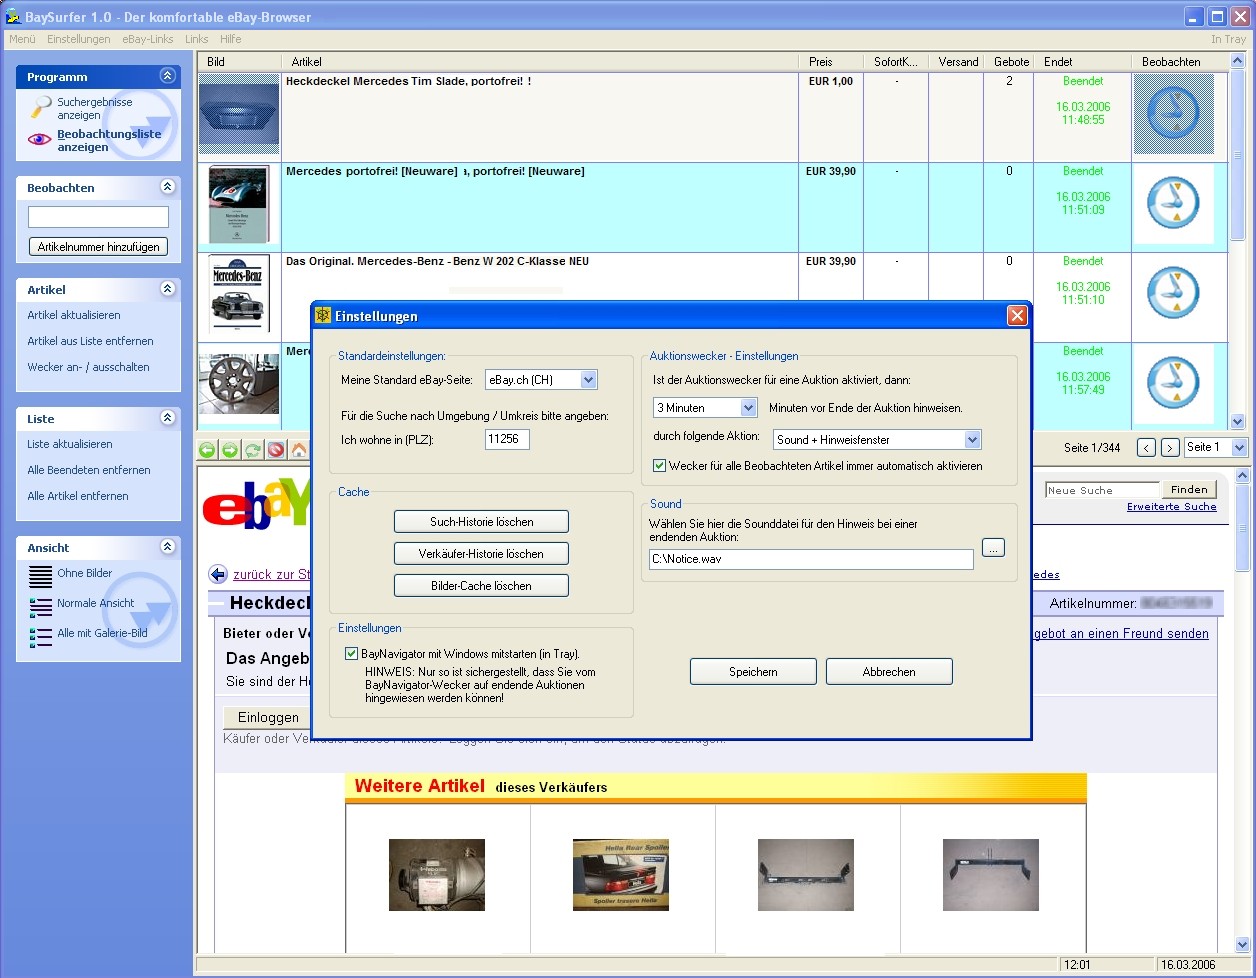
Task: Open the eBay-Links menu
Action: point(148,39)
